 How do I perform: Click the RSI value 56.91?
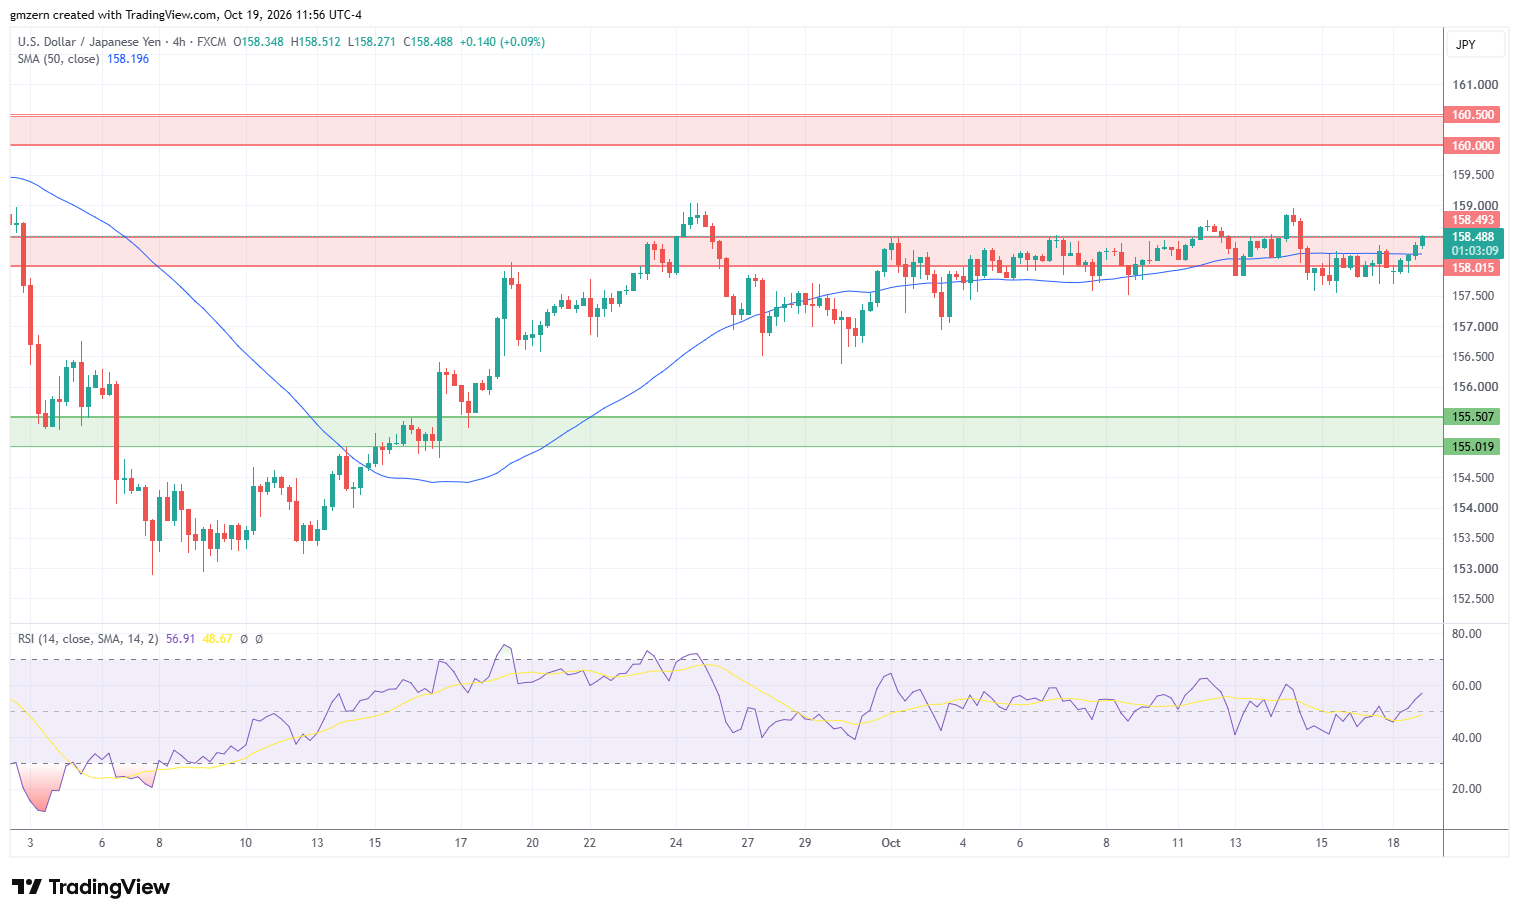180,639
